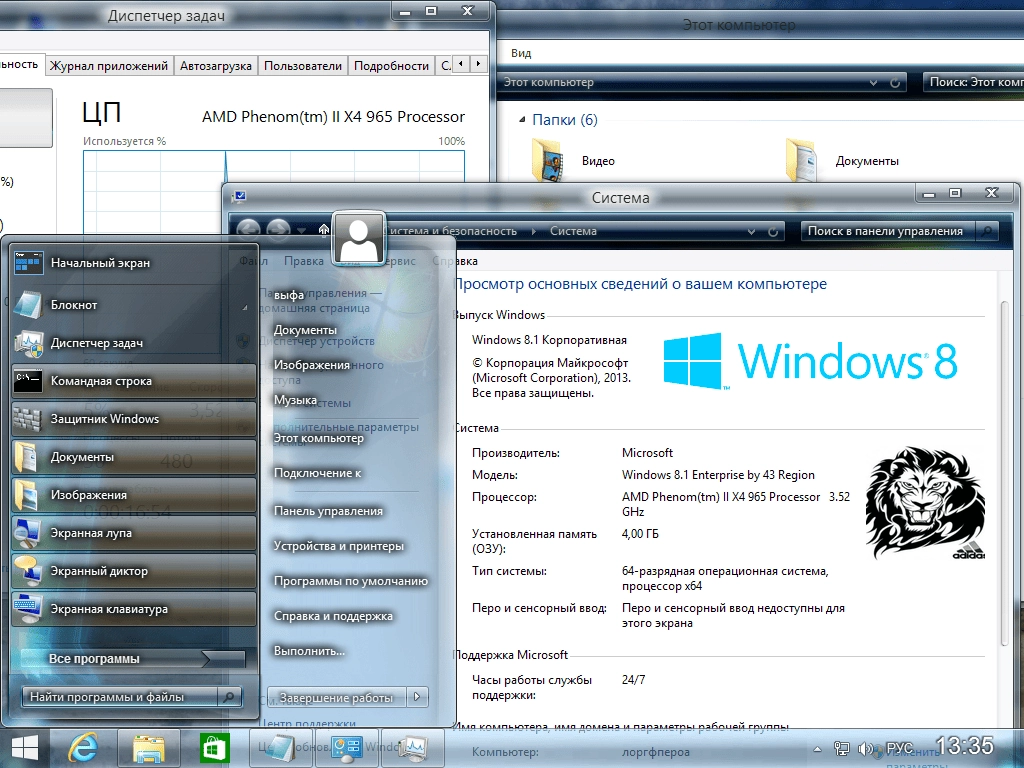Open Панель управления from start menu
Screen dimensions: 1024x768
click(328, 511)
